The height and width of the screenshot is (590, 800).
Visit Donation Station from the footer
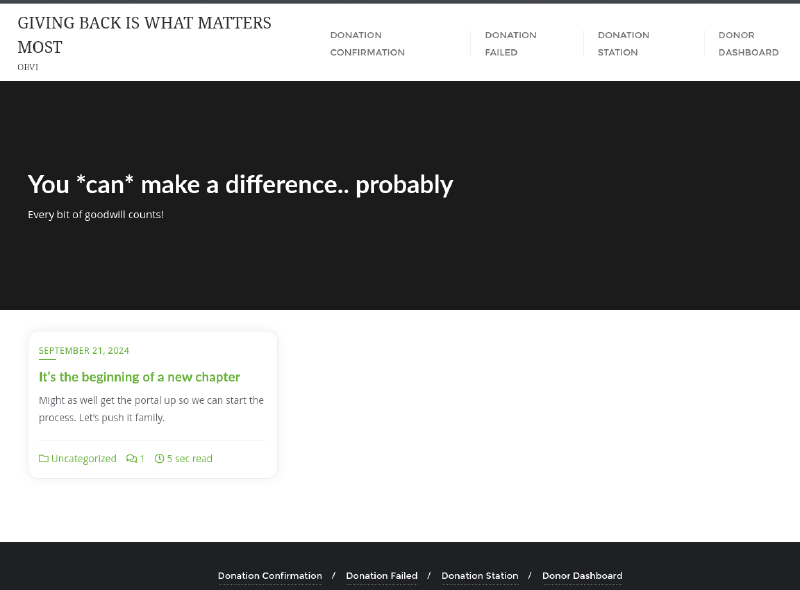click(480, 576)
